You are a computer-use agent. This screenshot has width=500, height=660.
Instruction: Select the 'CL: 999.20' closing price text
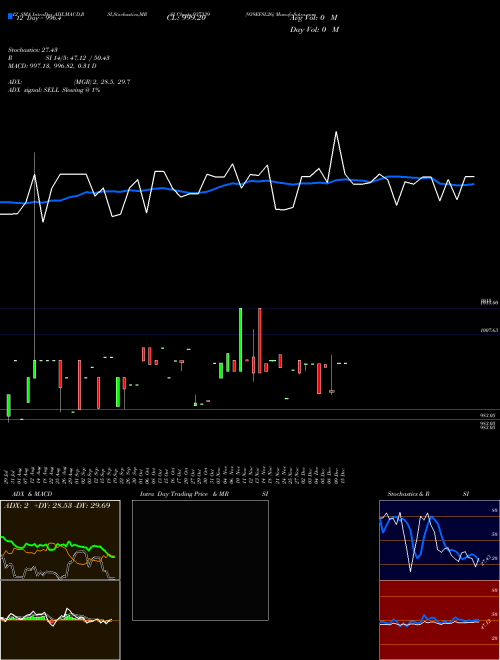tap(186, 18)
